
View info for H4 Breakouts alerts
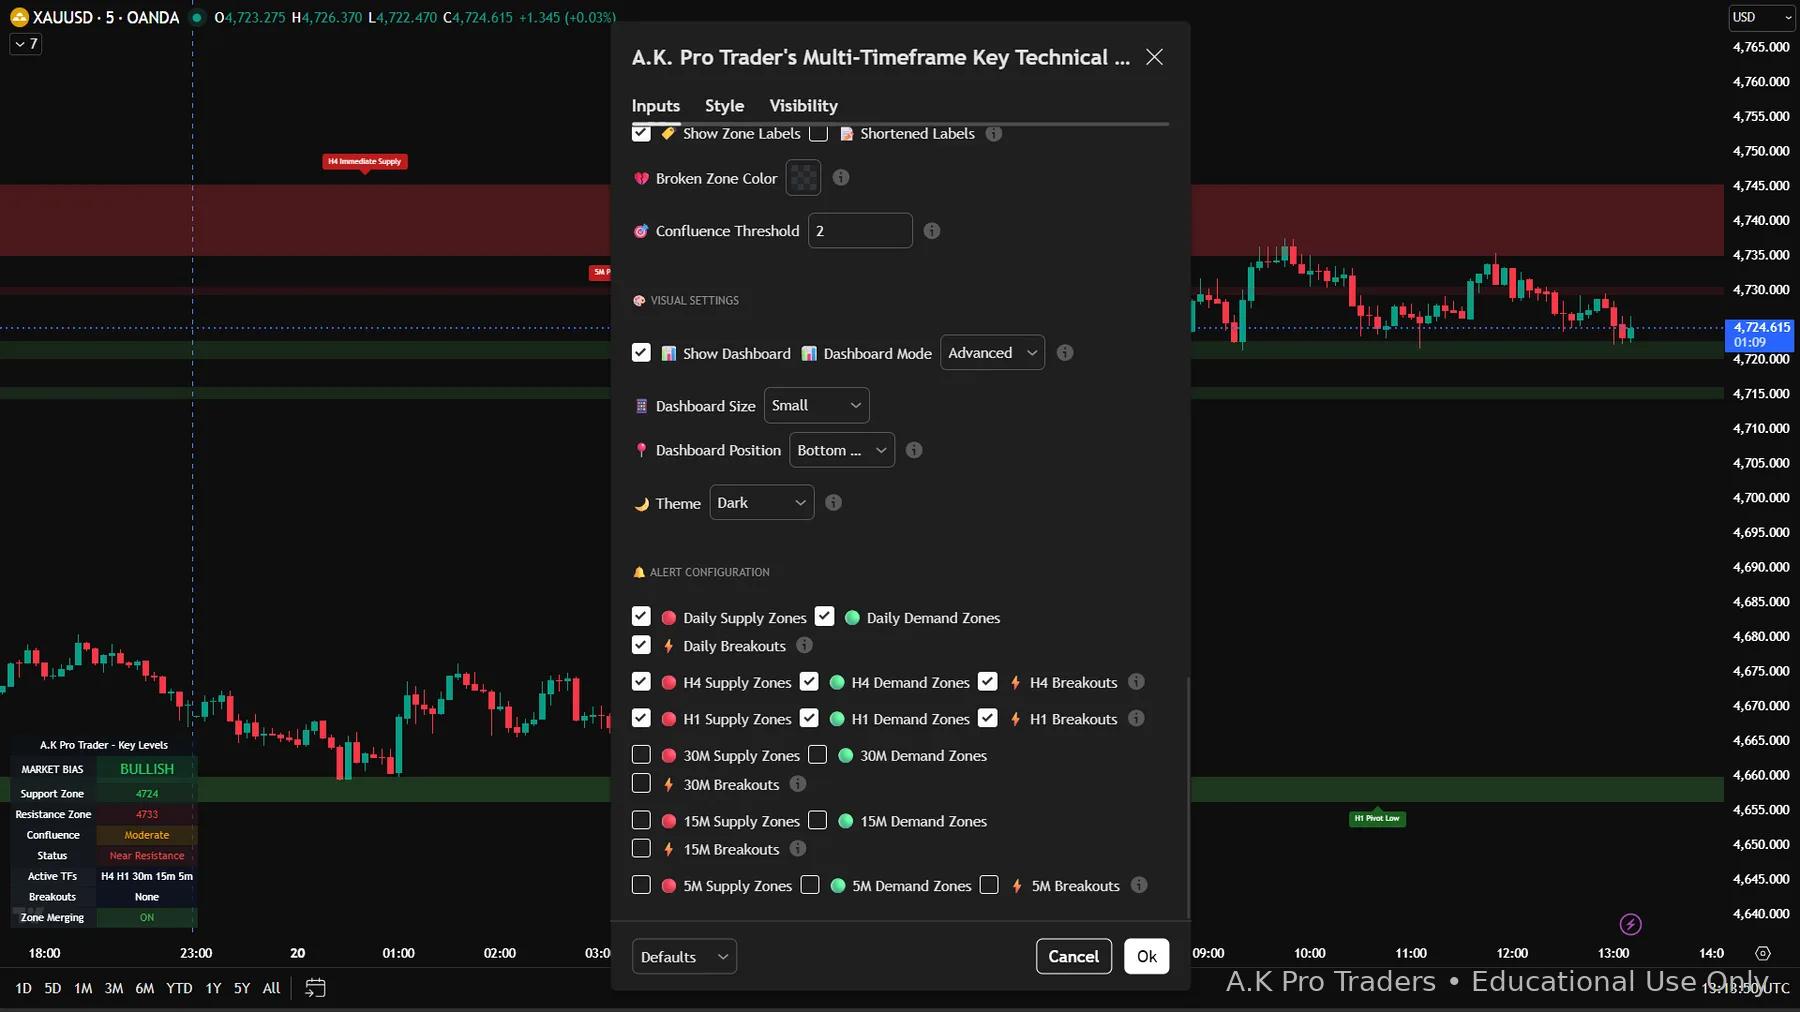click(1136, 681)
